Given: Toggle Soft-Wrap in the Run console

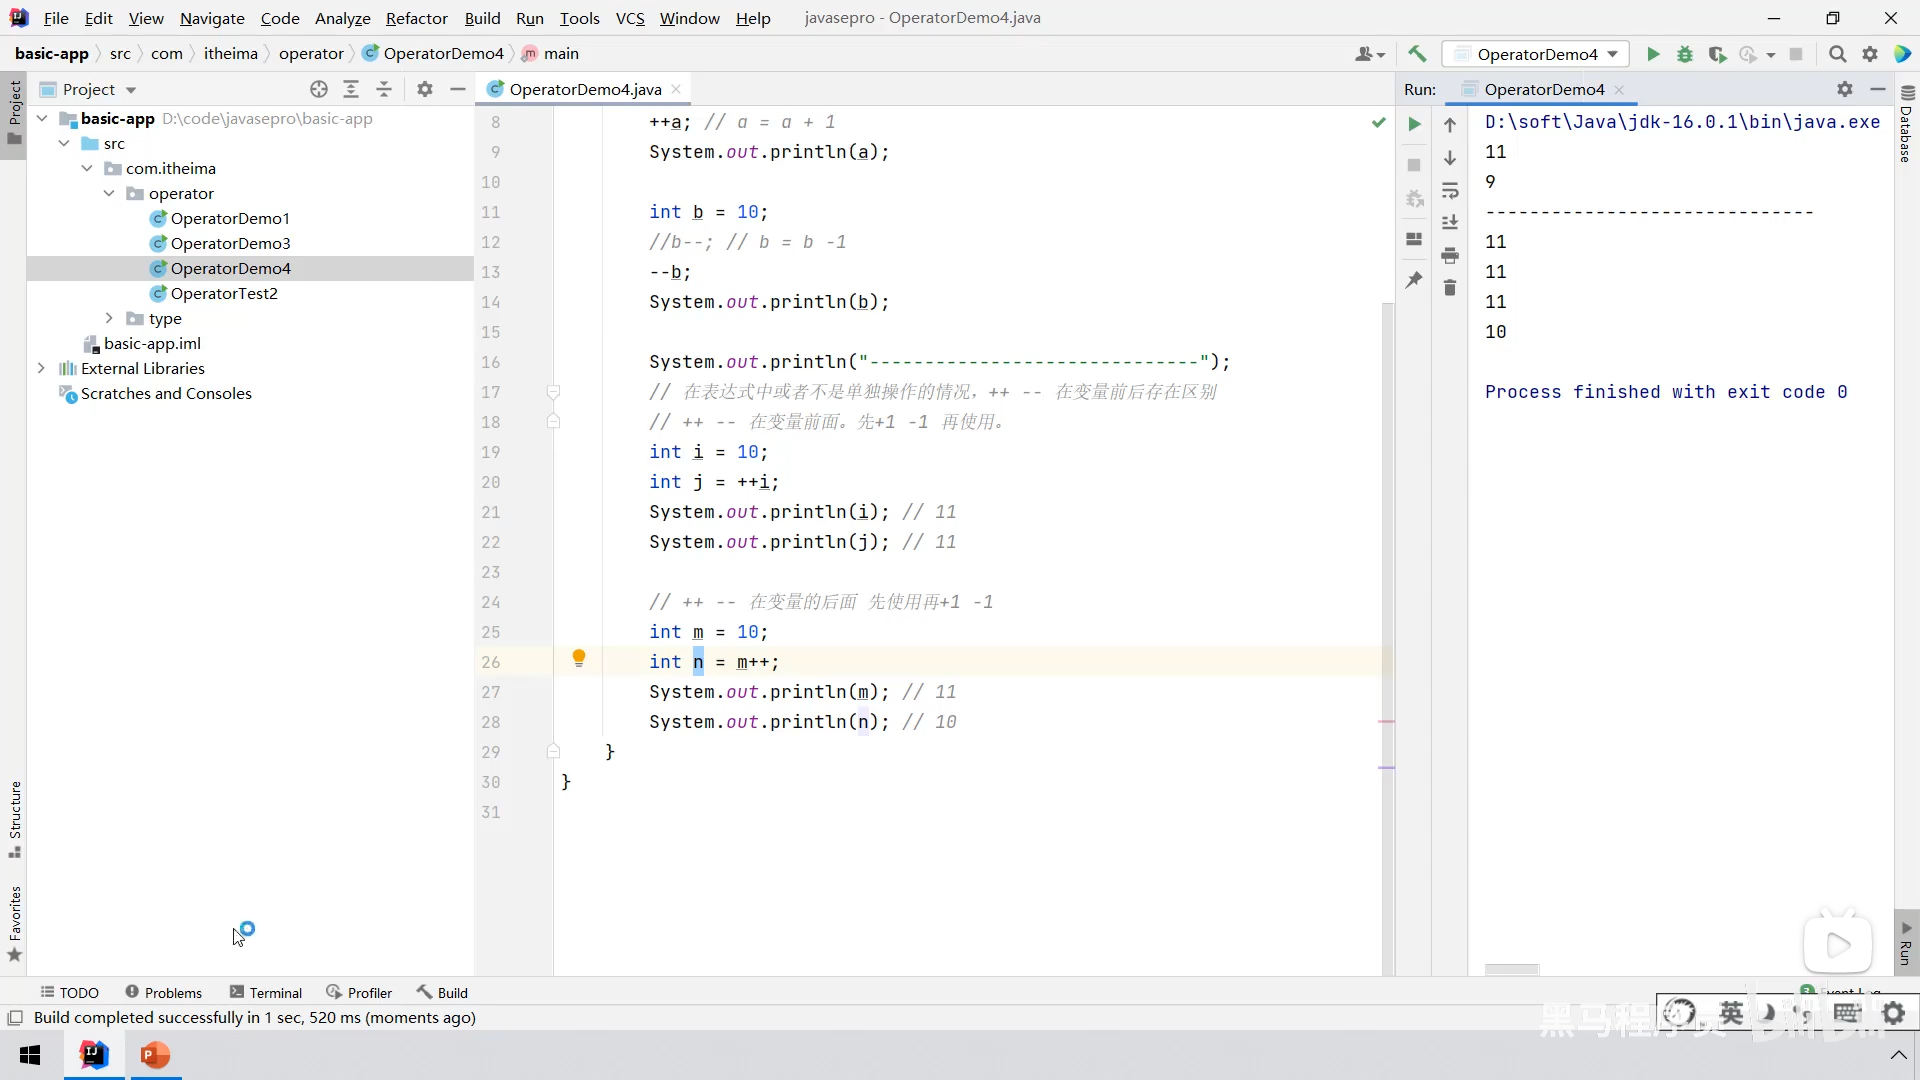Looking at the screenshot, I should (1450, 191).
